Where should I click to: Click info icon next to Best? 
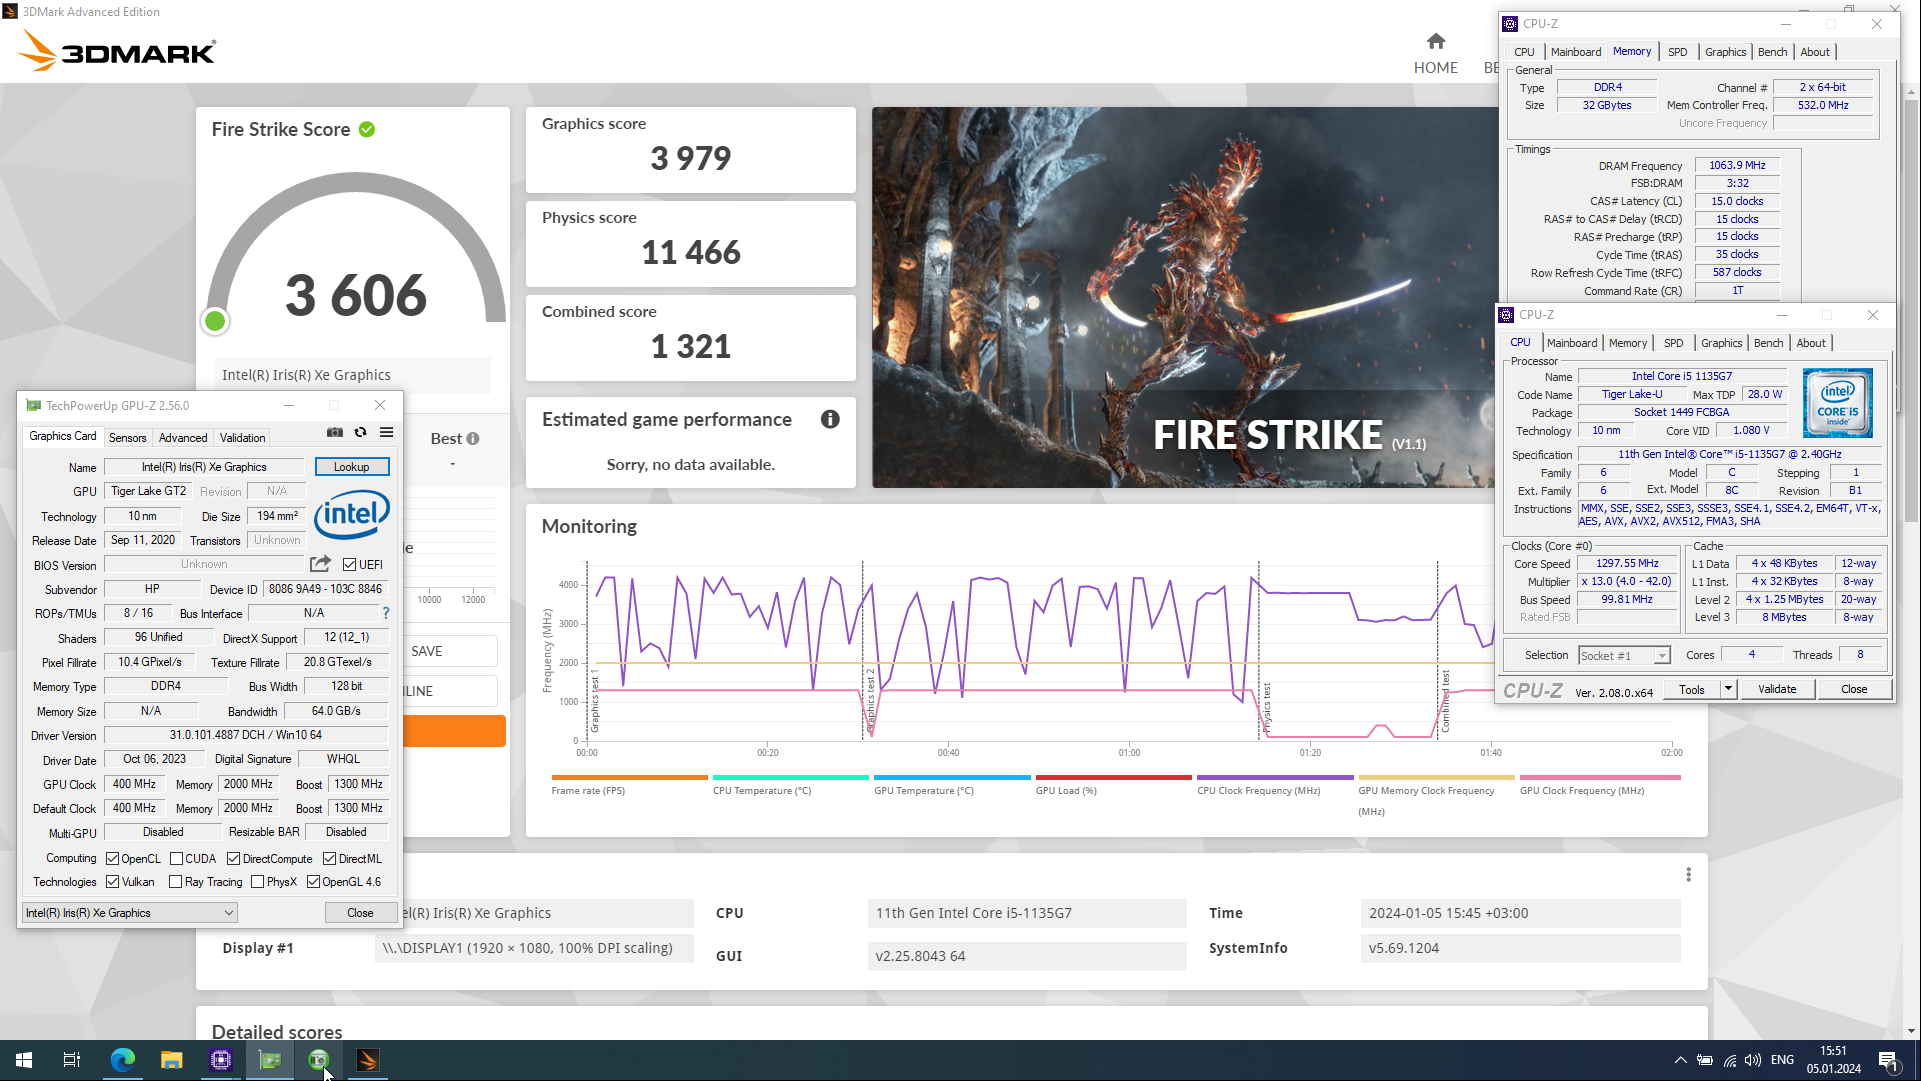coord(473,438)
